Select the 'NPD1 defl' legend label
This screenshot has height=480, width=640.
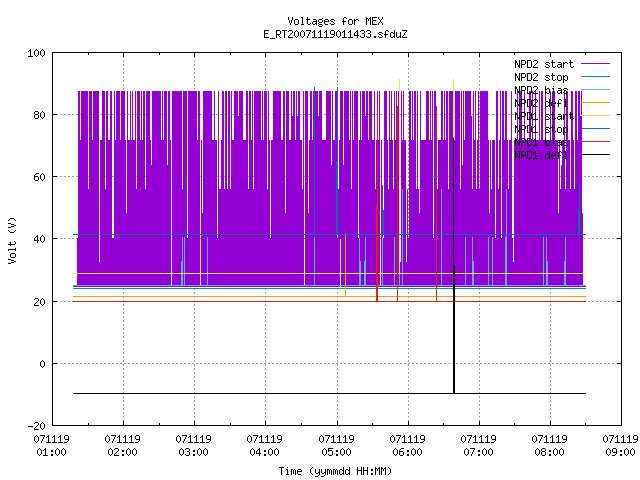(541, 155)
